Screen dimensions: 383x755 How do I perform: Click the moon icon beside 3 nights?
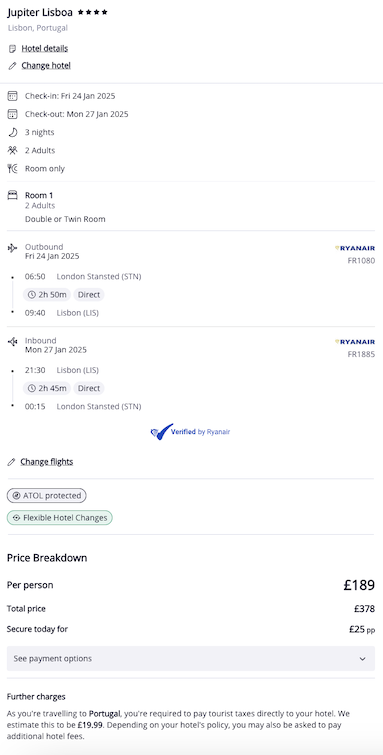coord(13,132)
